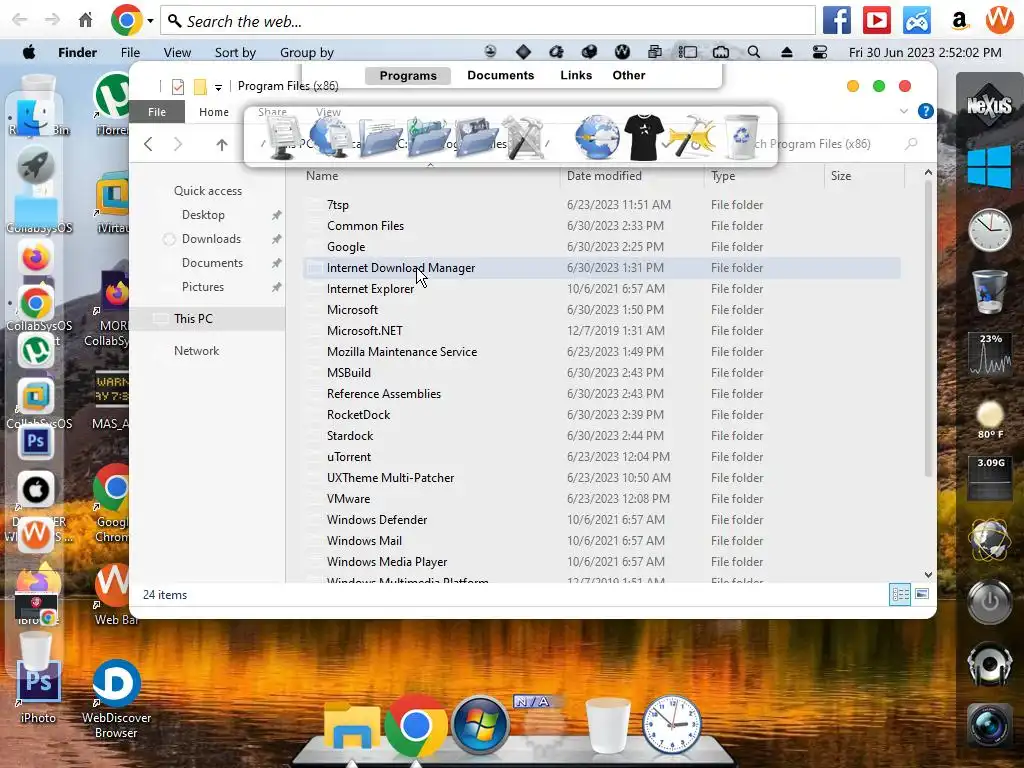Open YouTube shortcut in Web Bar
Screen dimensions: 1024x768
(876, 21)
